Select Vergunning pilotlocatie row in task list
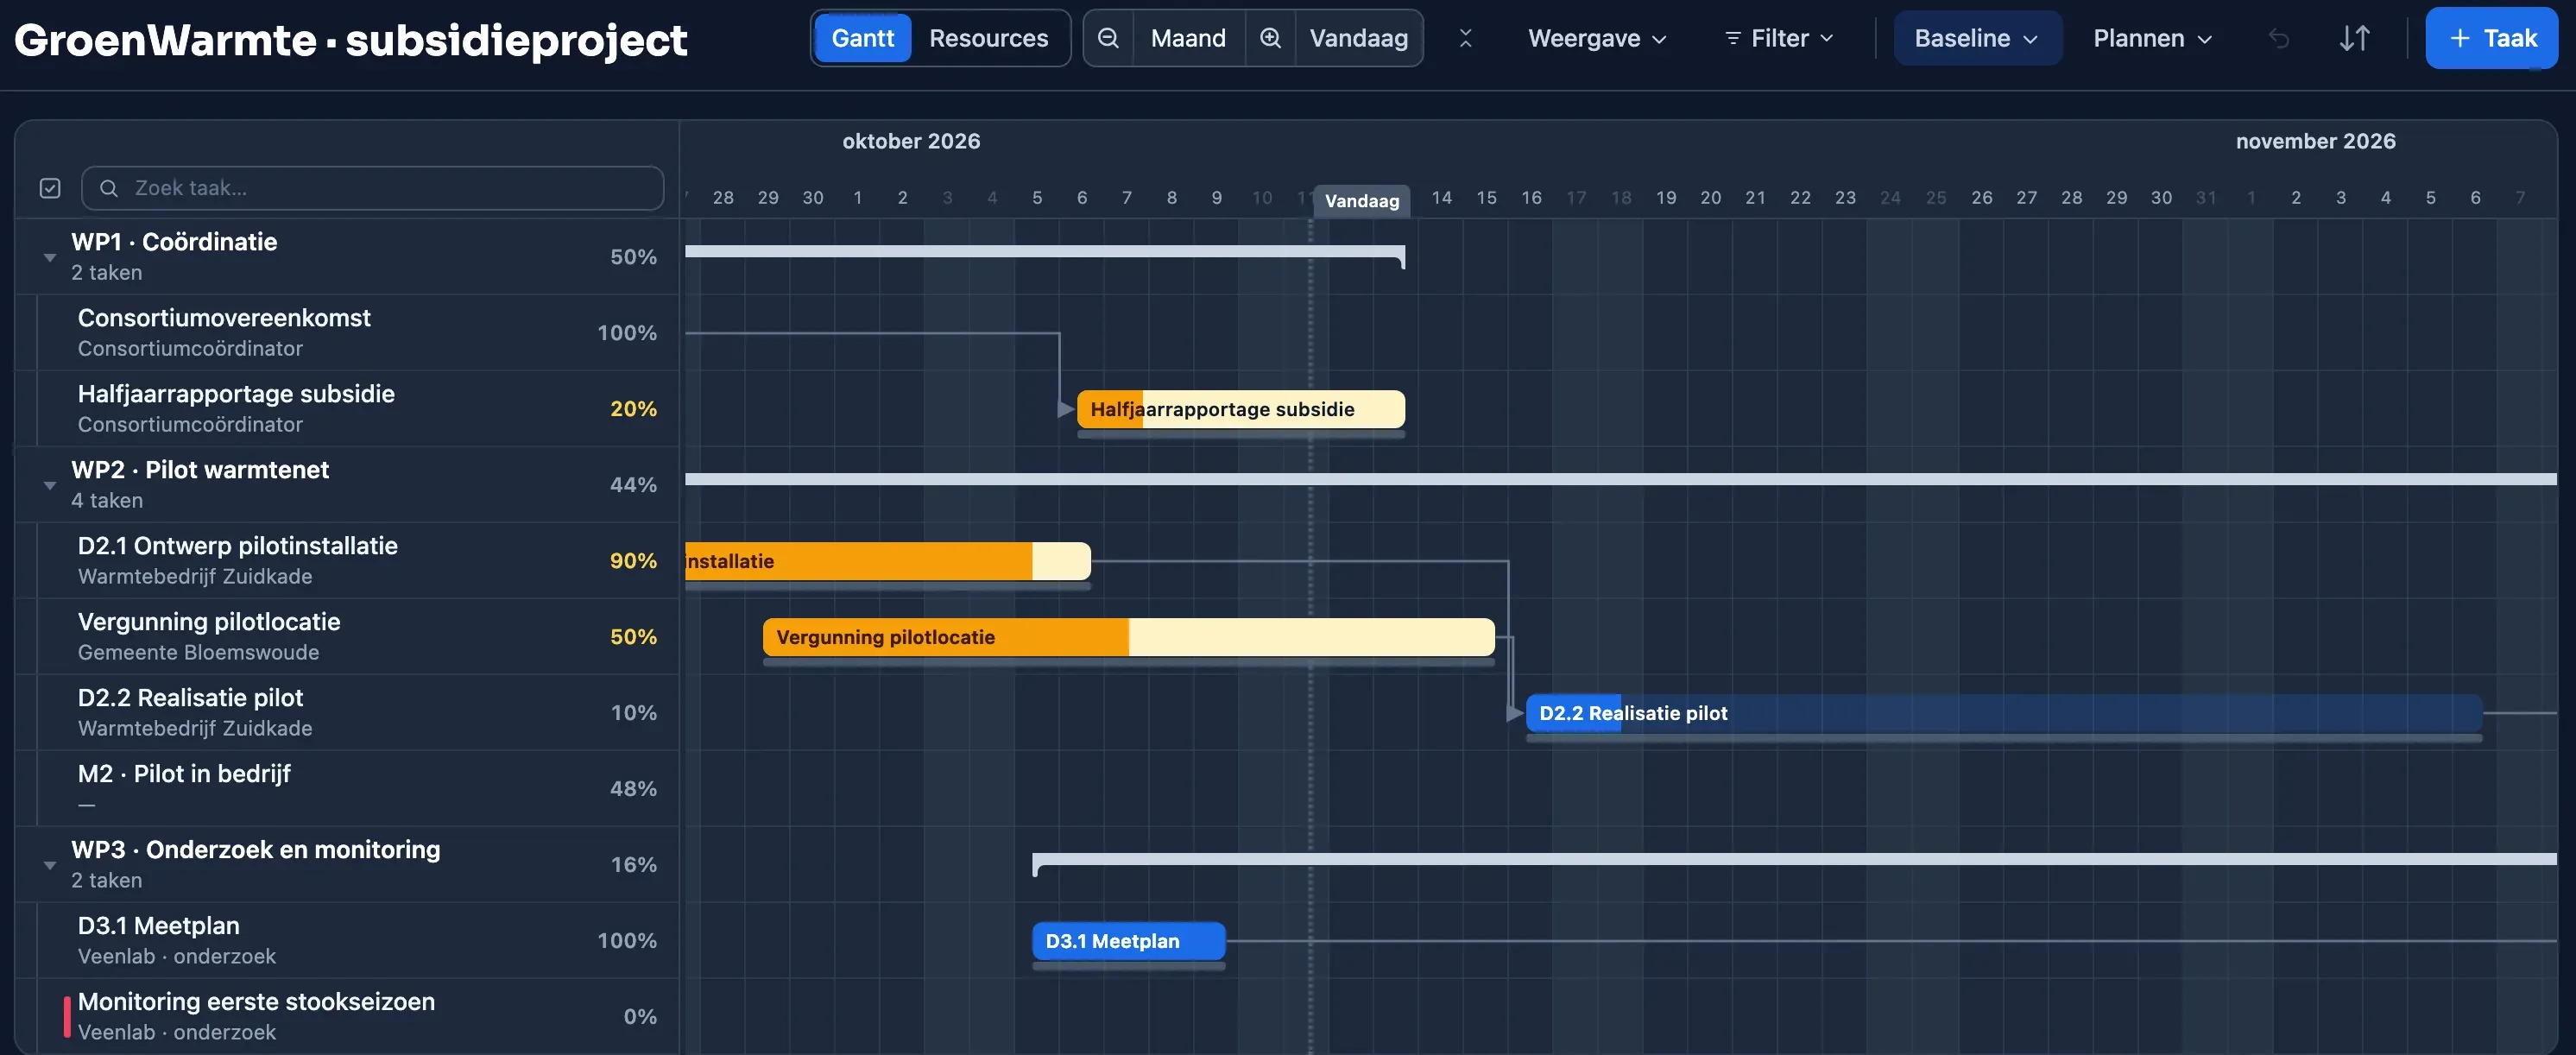The image size is (2576, 1055). pyautogui.click(x=347, y=637)
